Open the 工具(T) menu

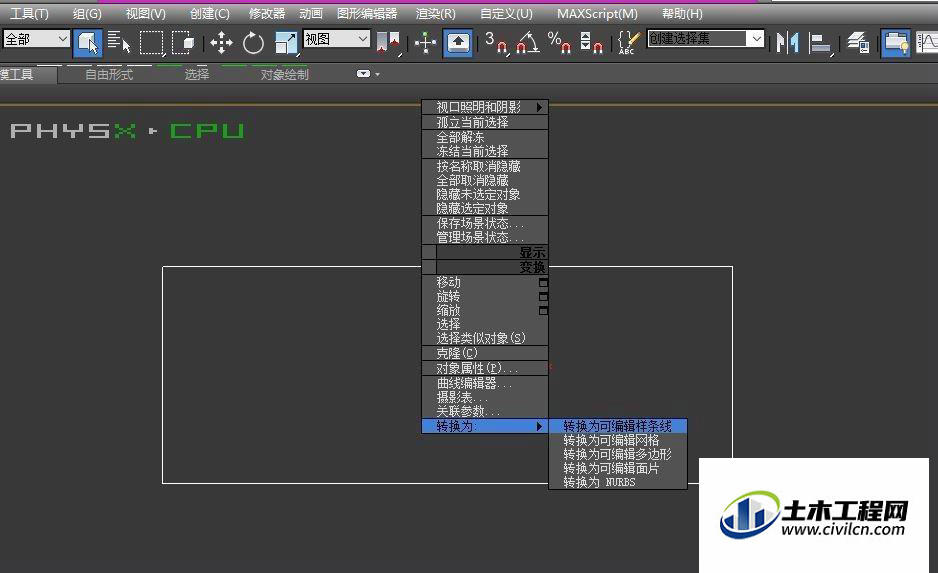pos(29,13)
